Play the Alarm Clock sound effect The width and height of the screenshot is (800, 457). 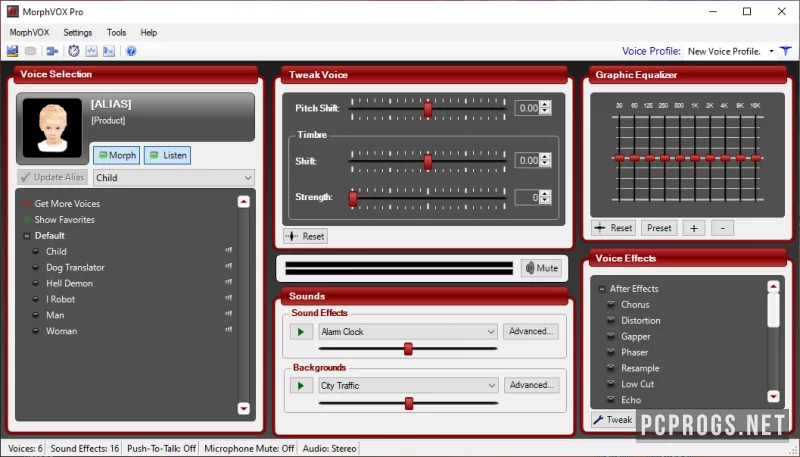pos(301,332)
